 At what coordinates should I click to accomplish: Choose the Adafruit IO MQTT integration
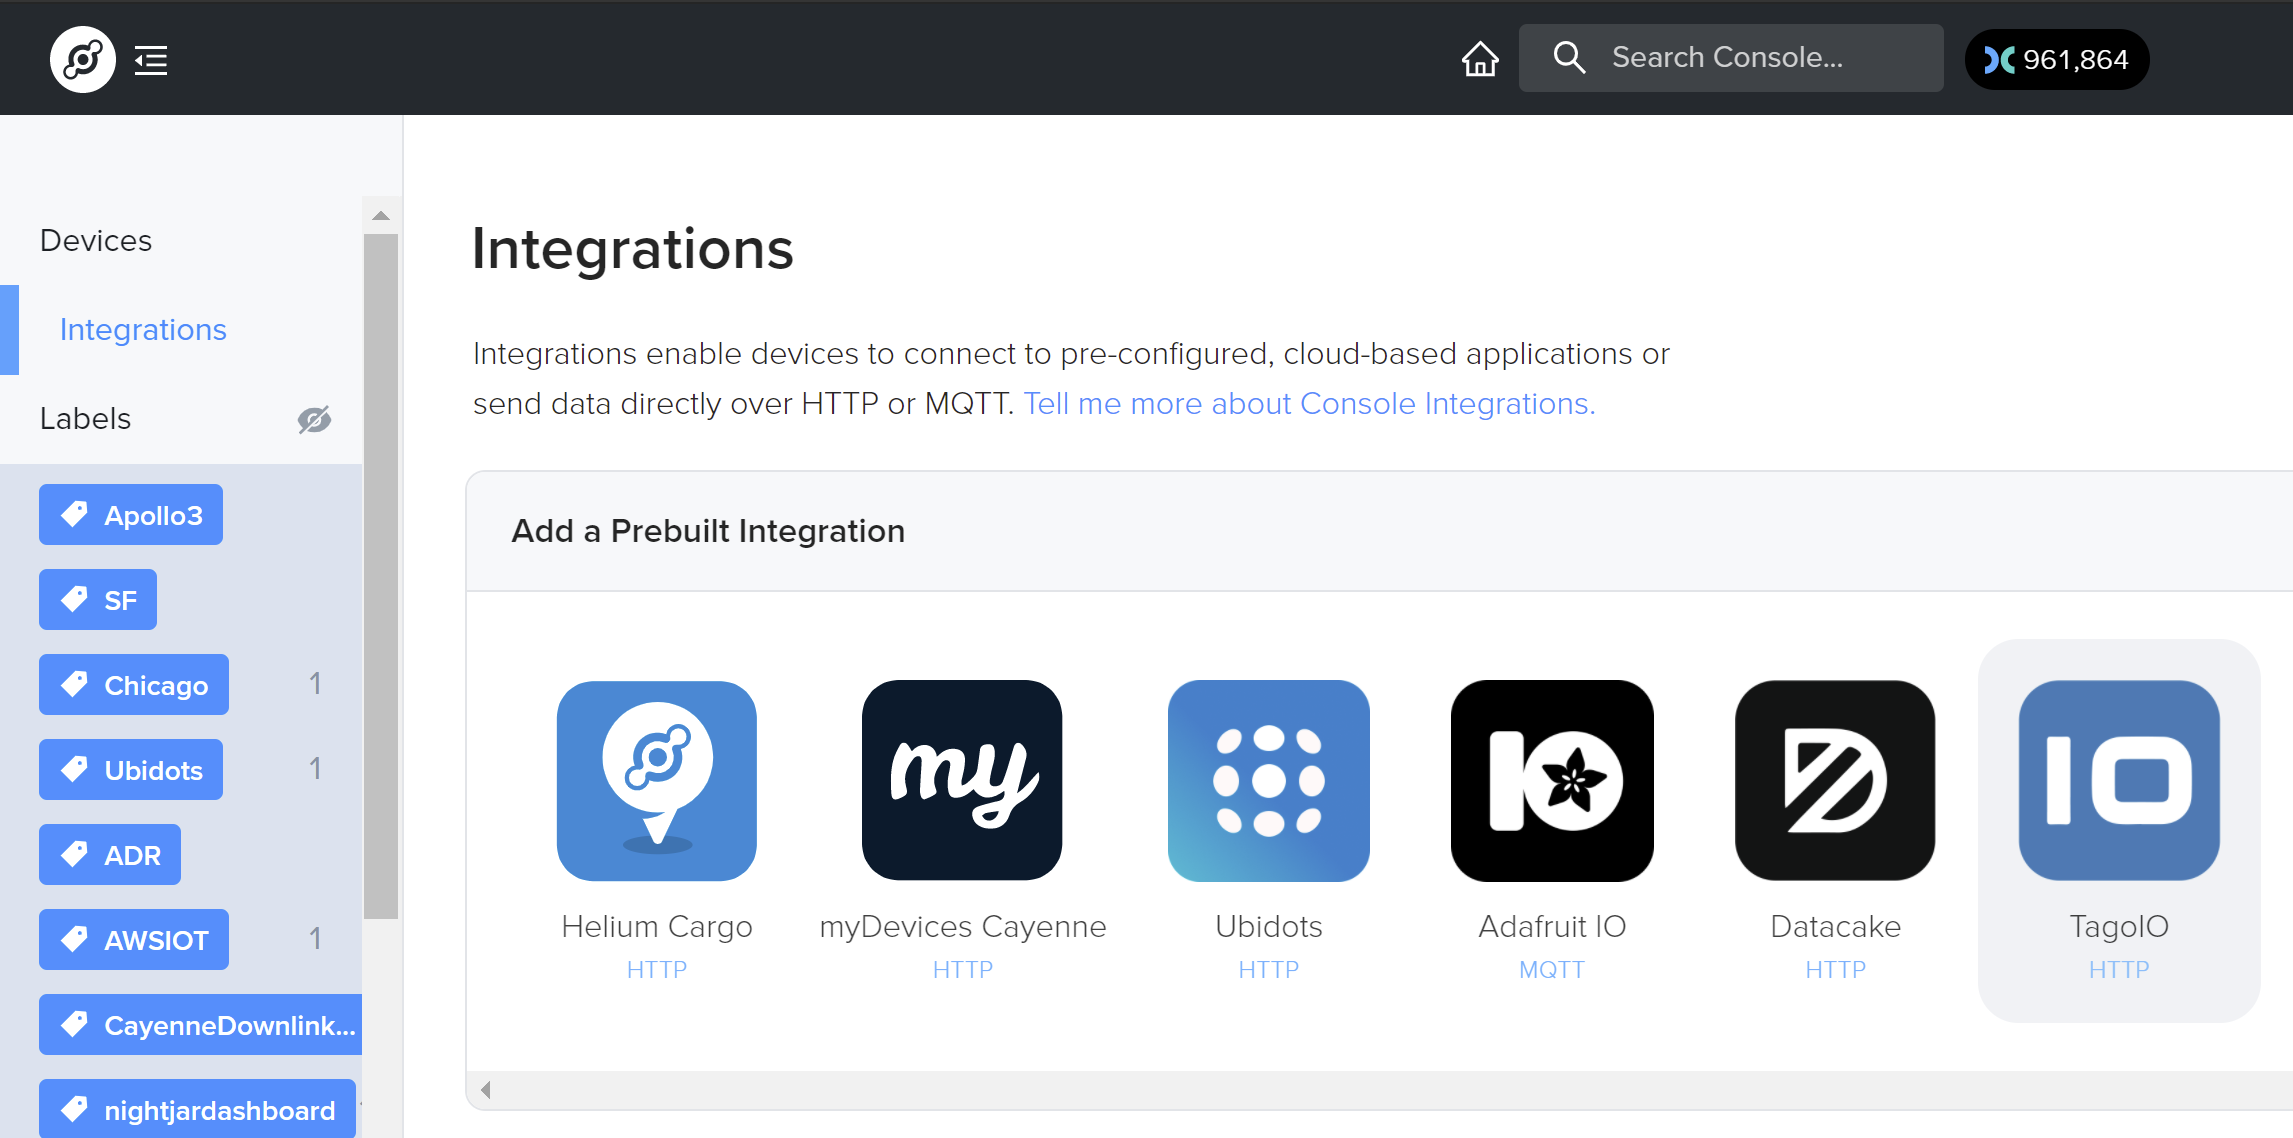pos(1552,781)
